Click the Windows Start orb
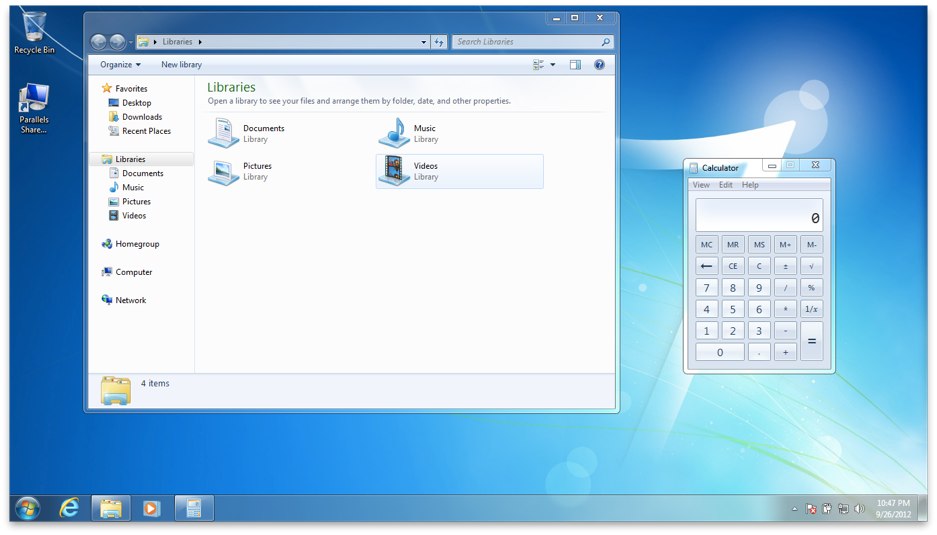937x535 pixels. 28,508
